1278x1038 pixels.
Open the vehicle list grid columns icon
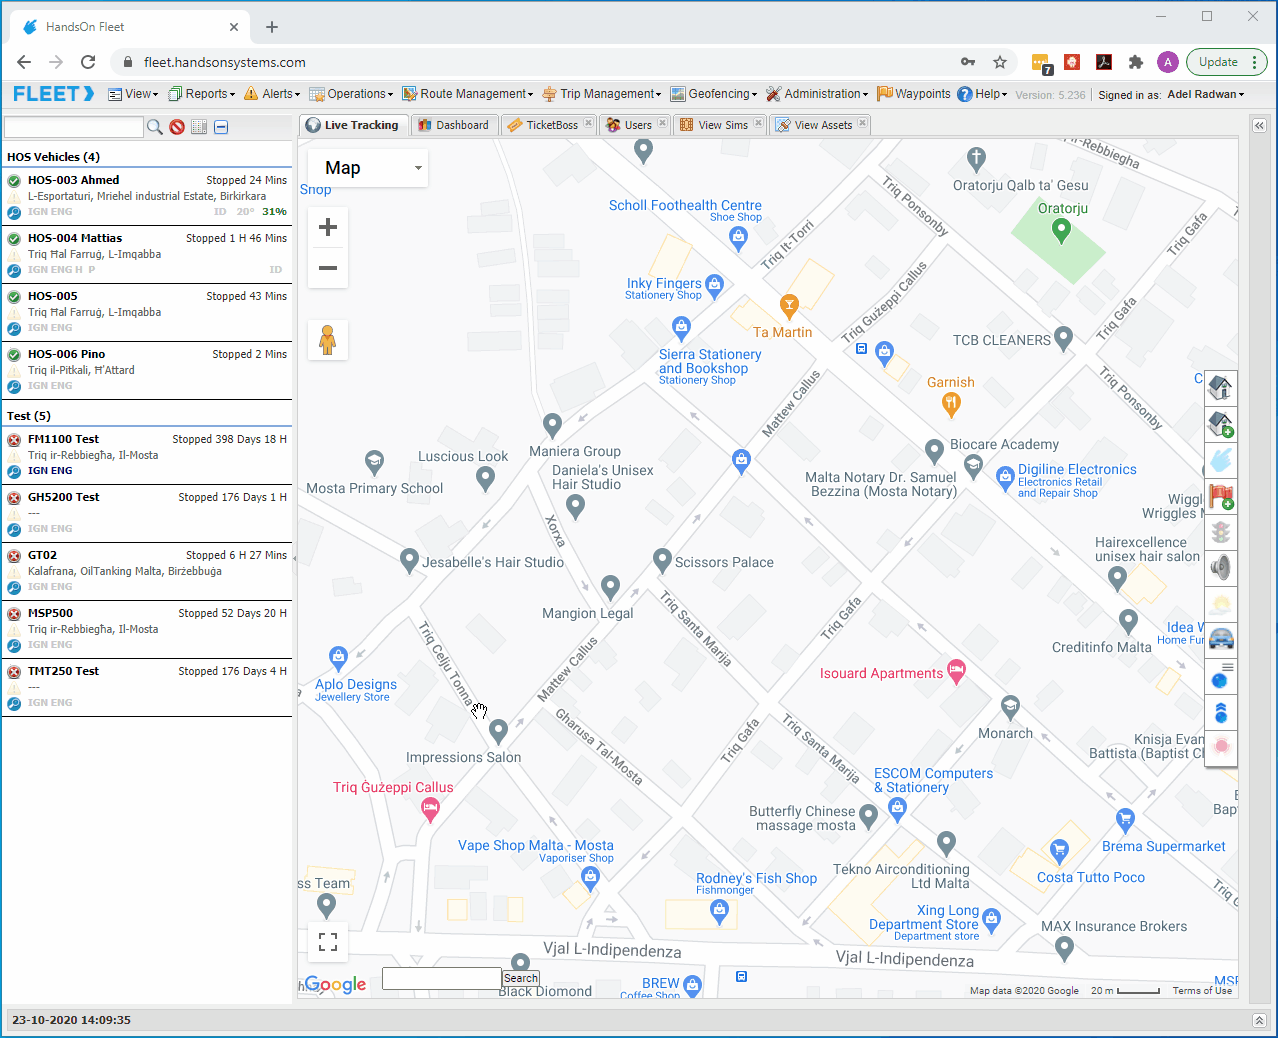[x=199, y=127]
